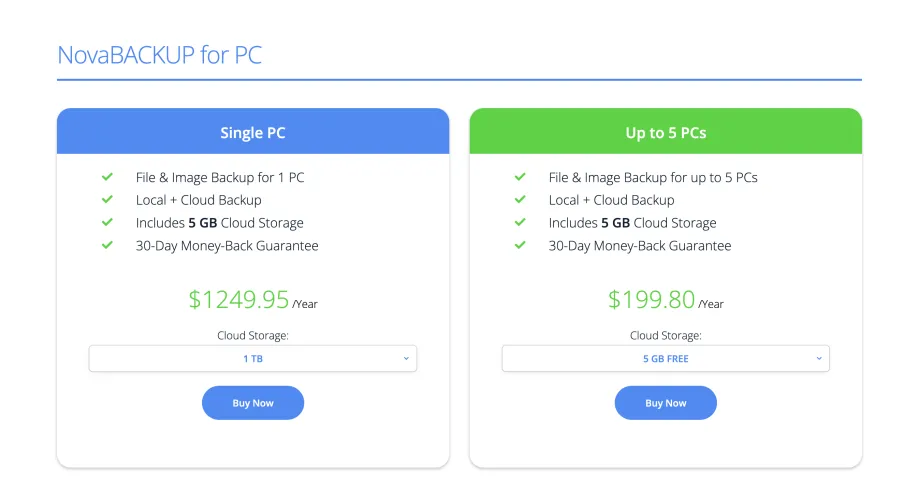The width and height of the screenshot is (904, 500).
Task: Click checkmark by 5 PCs plan Local + Cloud Backup
Action: 520,200
